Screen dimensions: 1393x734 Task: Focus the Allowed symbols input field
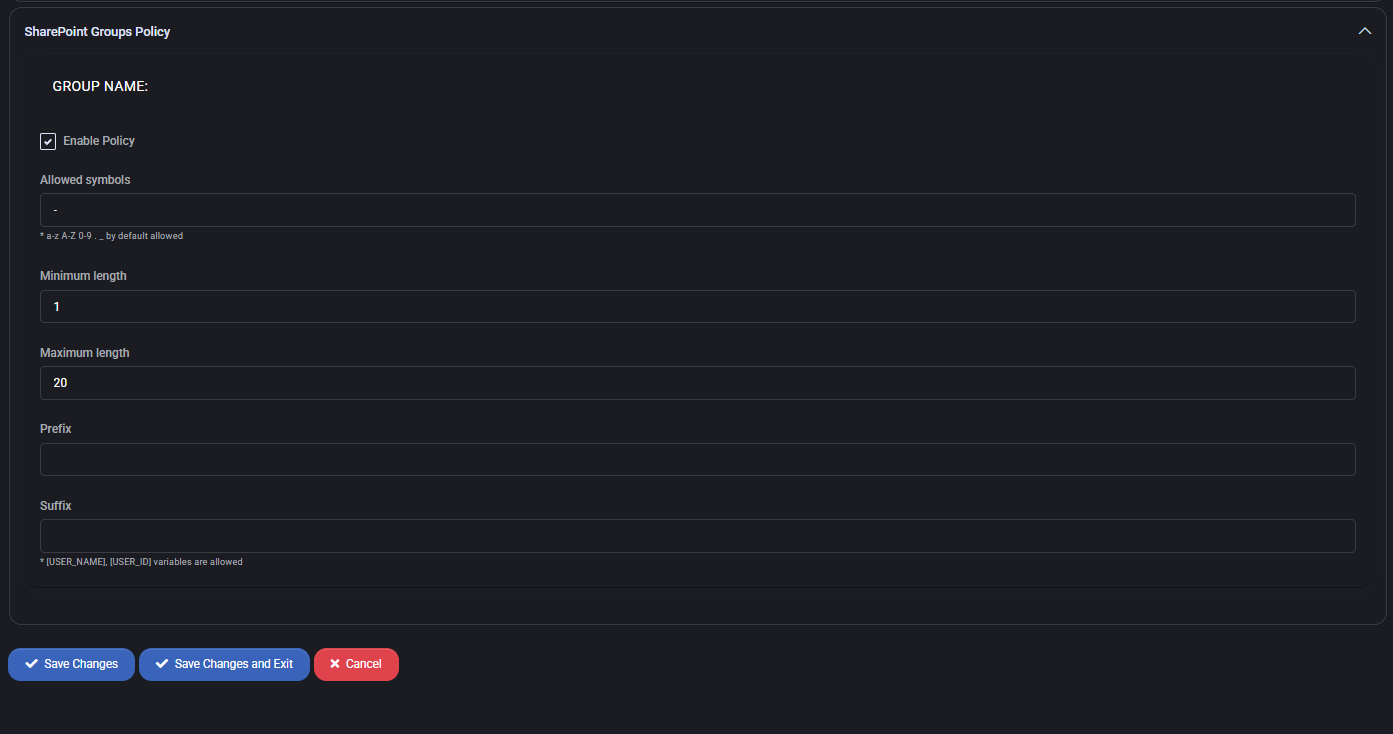point(698,210)
